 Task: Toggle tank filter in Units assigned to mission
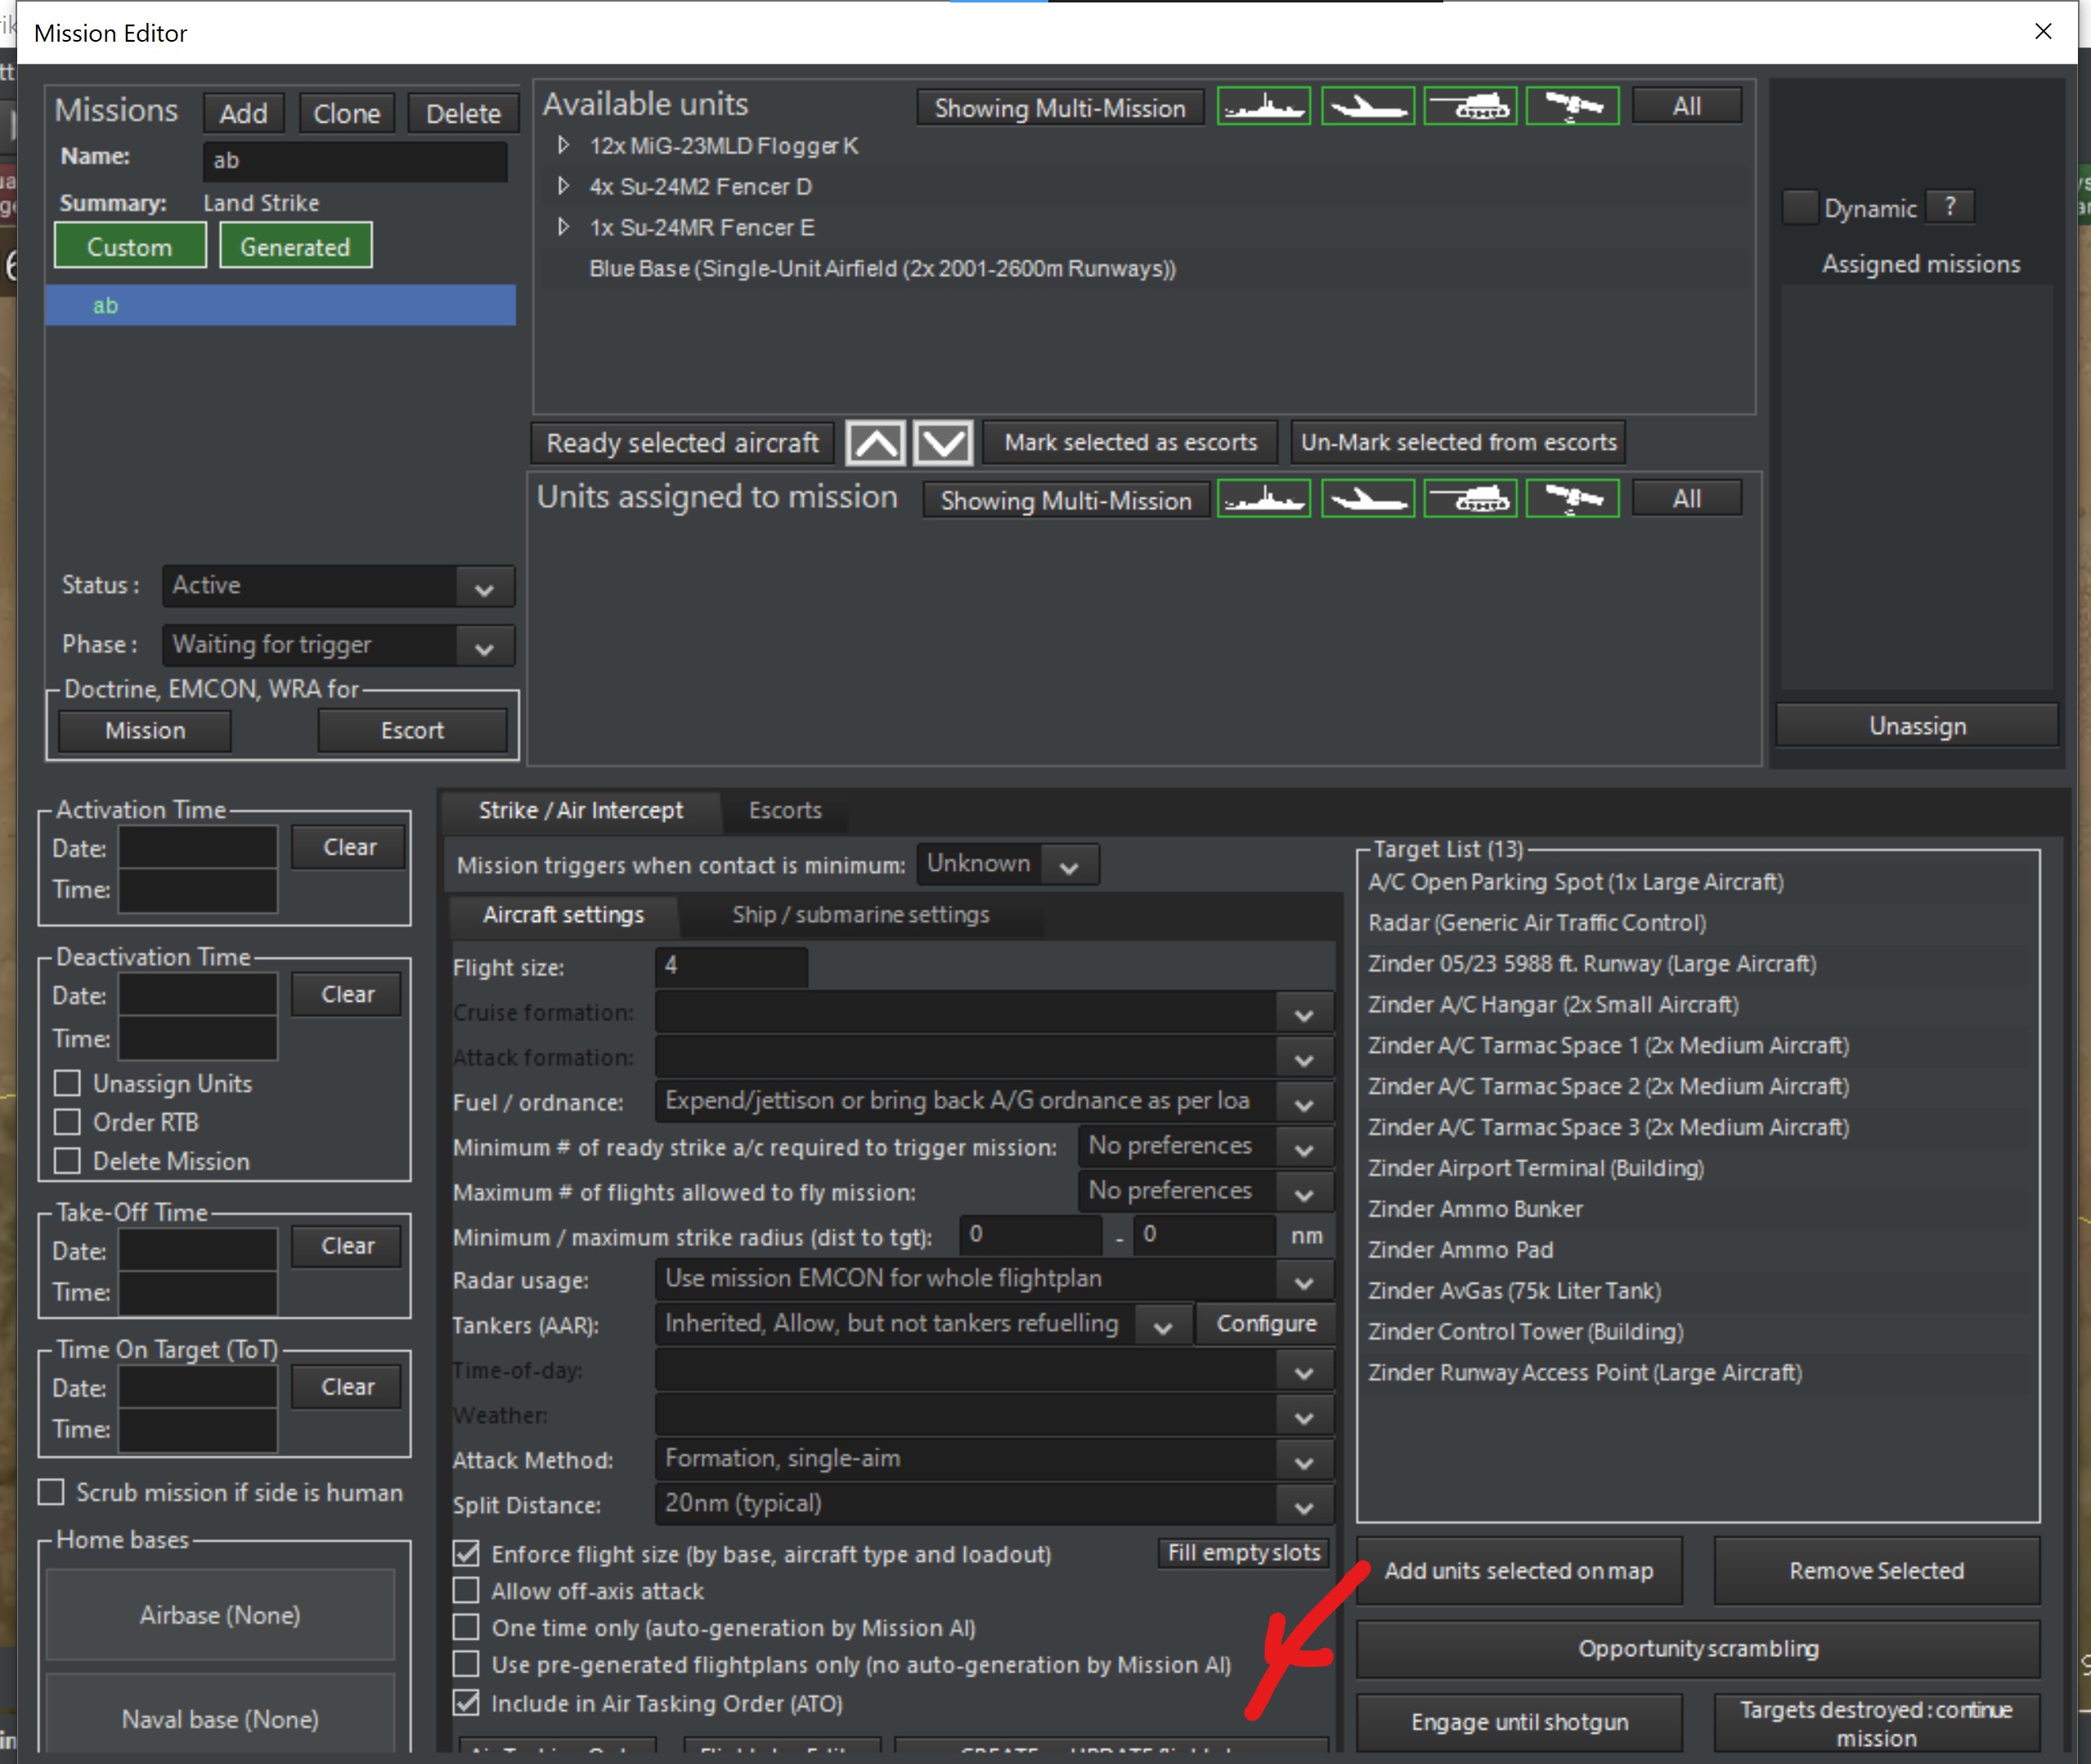(1470, 498)
